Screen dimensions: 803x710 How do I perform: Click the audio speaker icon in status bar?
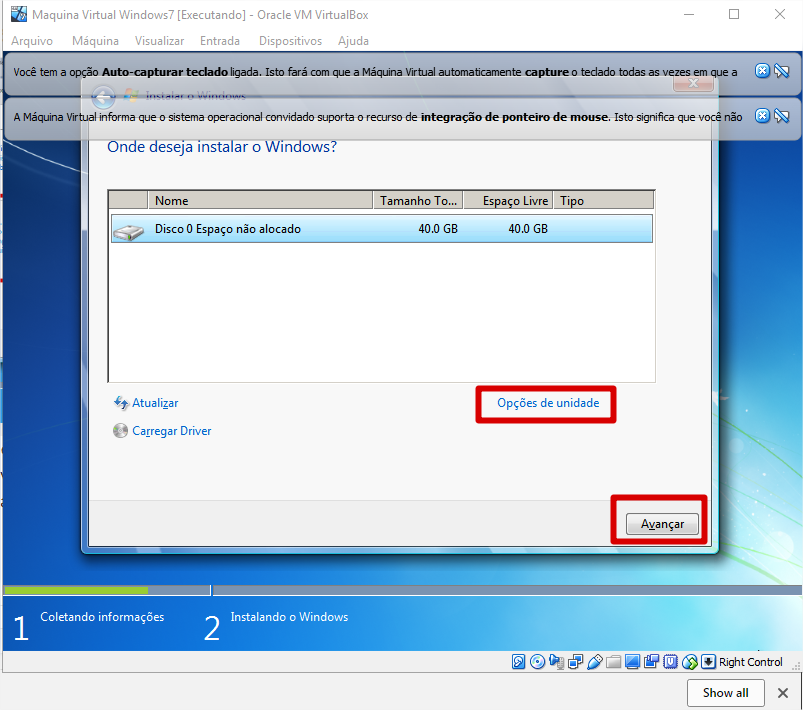[x=556, y=662]
